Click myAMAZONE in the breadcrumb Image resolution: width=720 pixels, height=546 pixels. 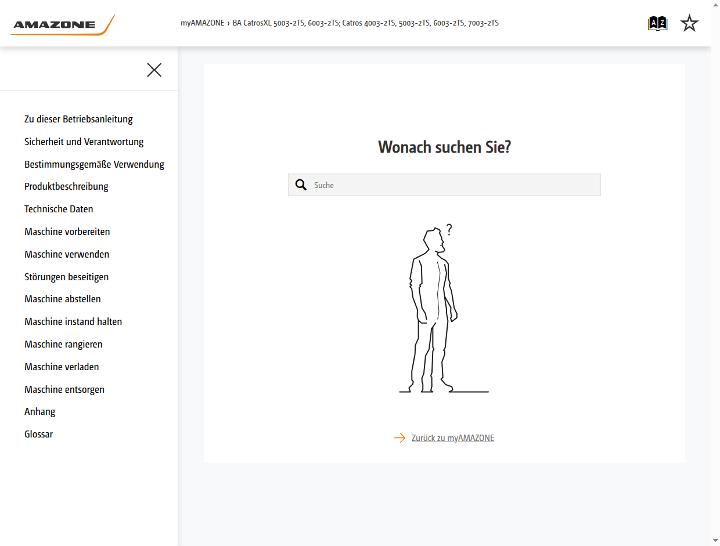point(202,23)
